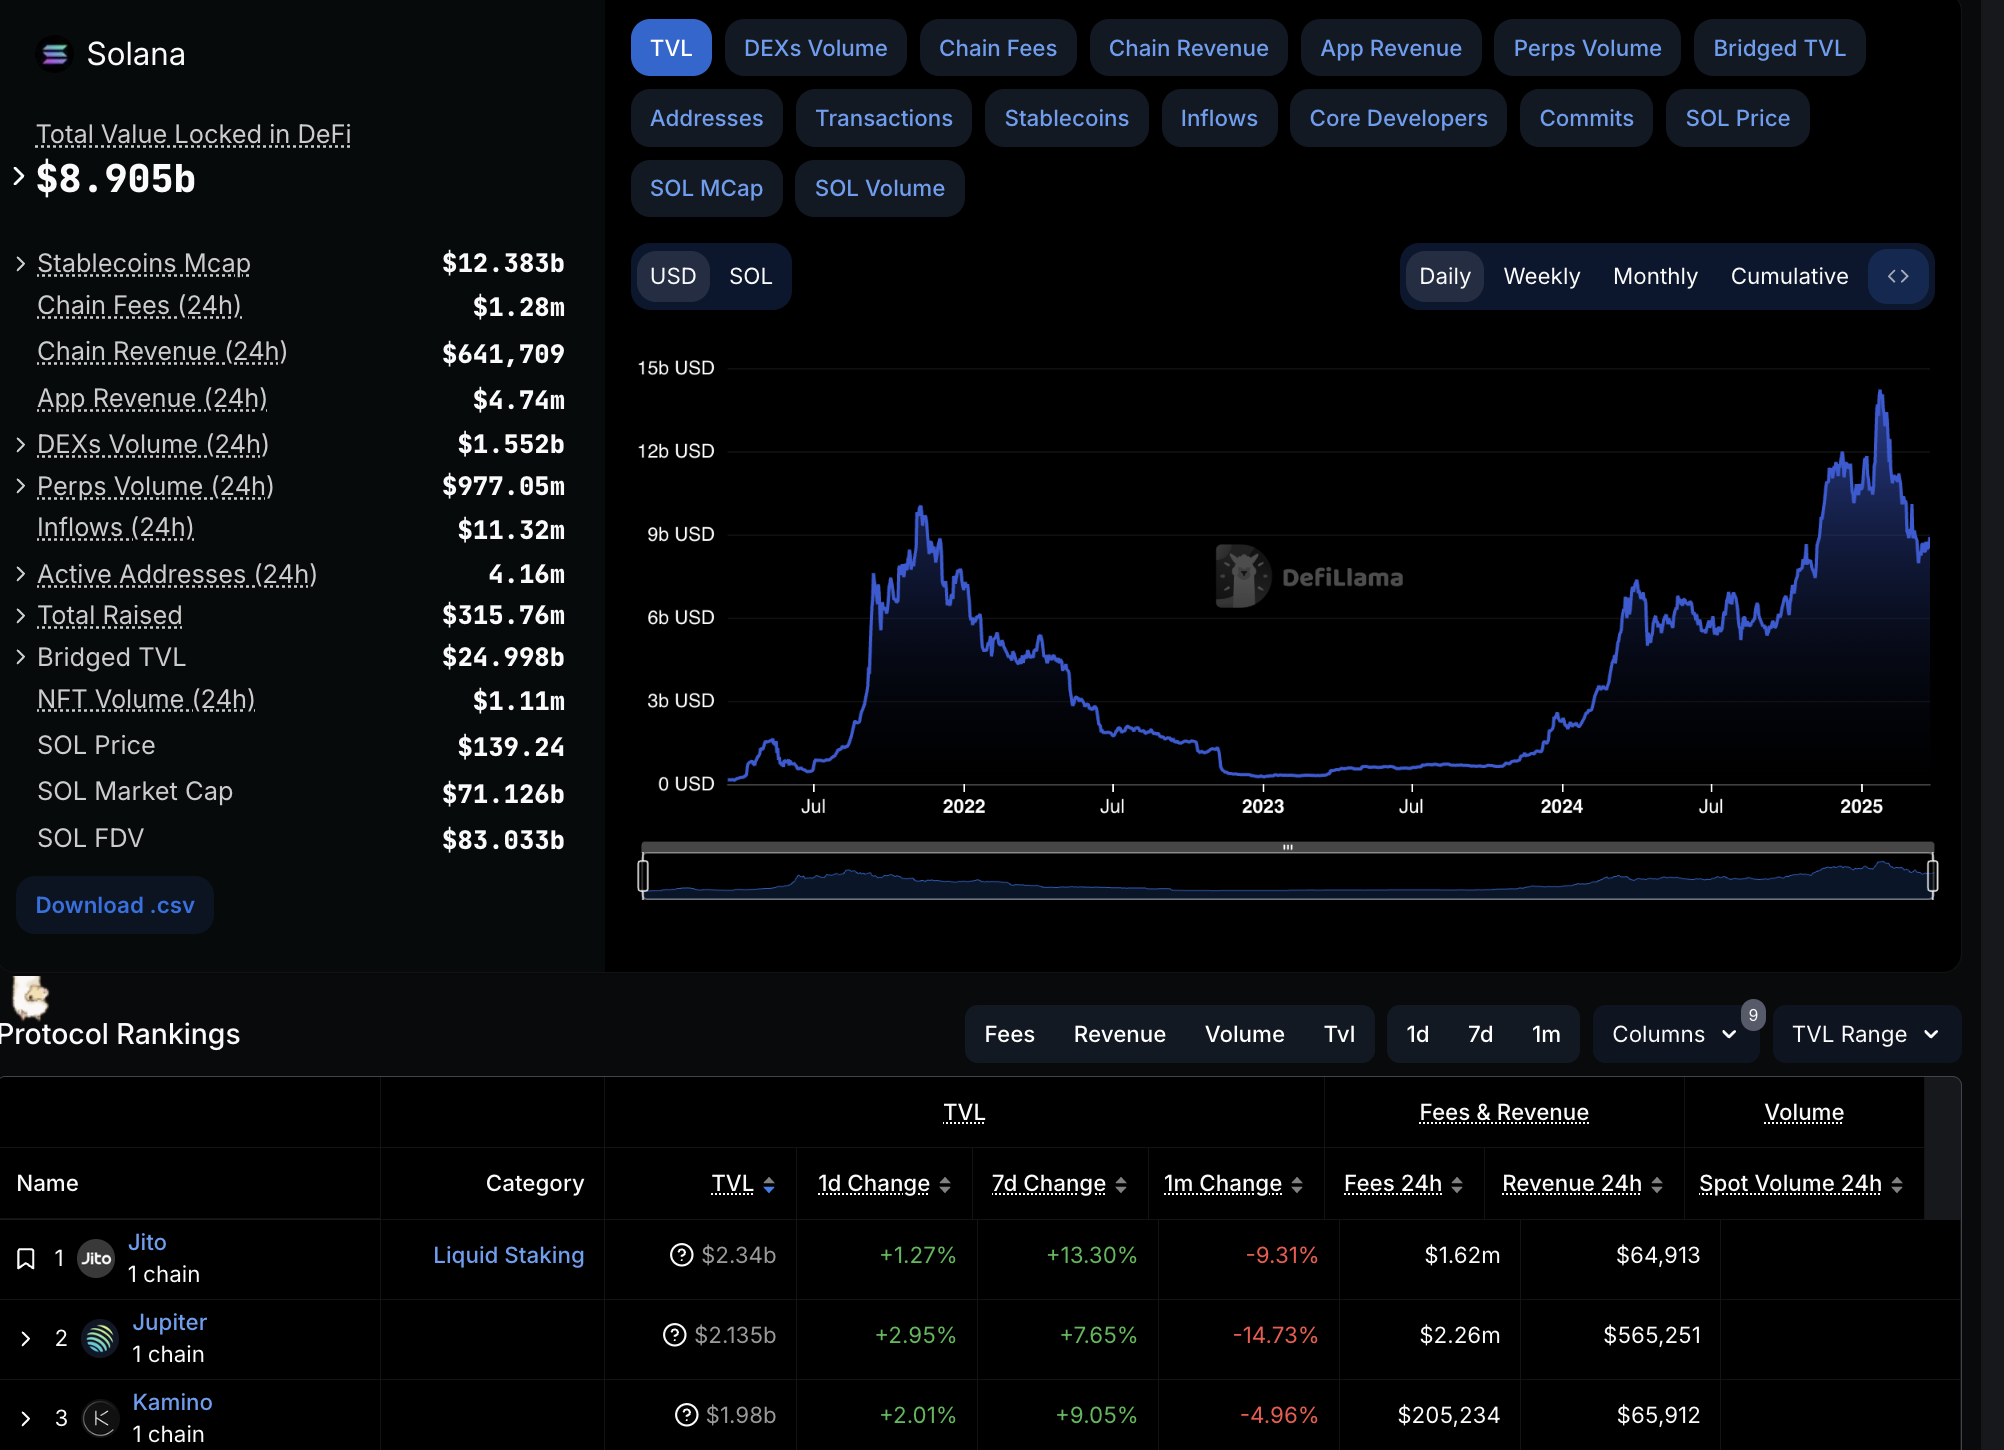Viewport: 2004px width, 1450px height.
Task: Select the Revenue rankings tab
Action: coord(1119,1034)
